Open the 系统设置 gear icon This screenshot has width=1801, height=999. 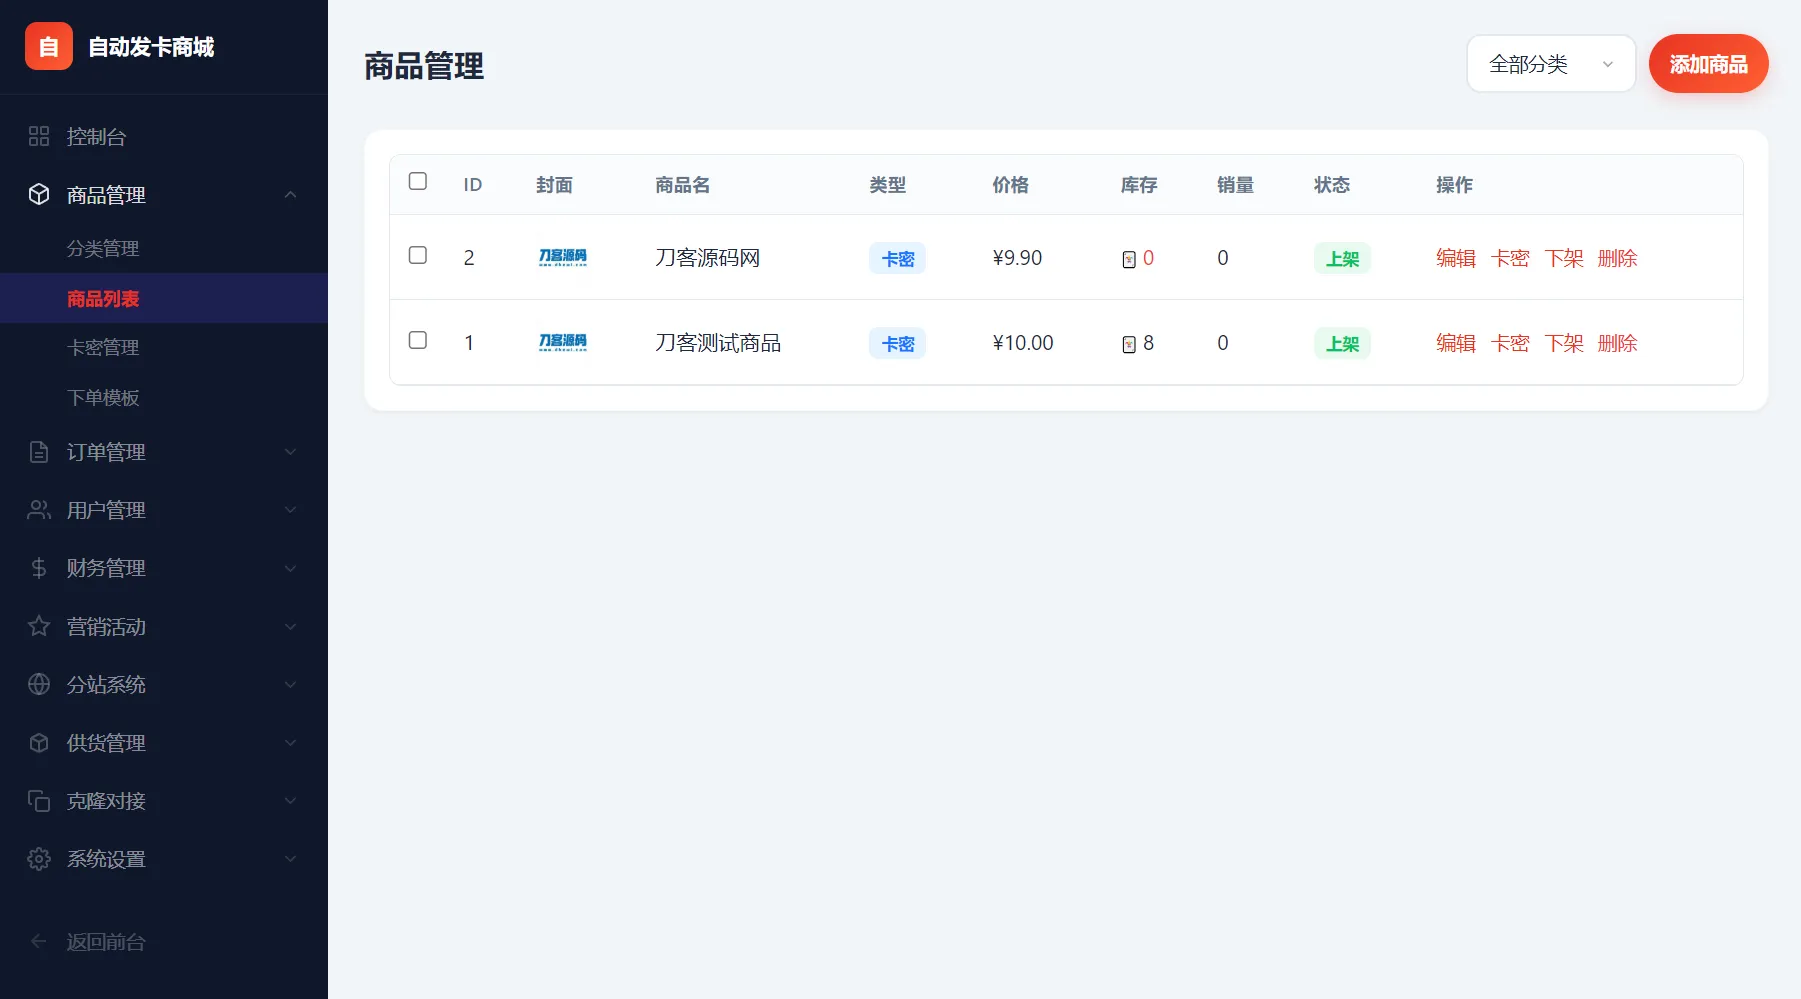[38, 858]
